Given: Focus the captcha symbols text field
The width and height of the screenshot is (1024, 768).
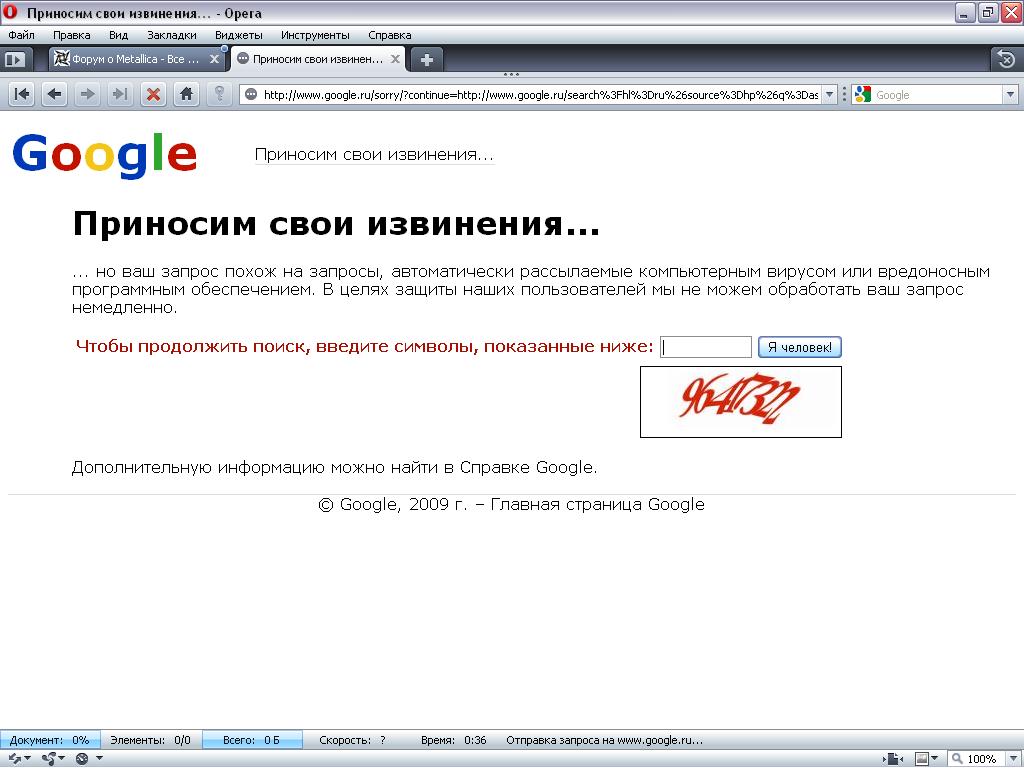Looking at the screenshot, I should 706,347.
